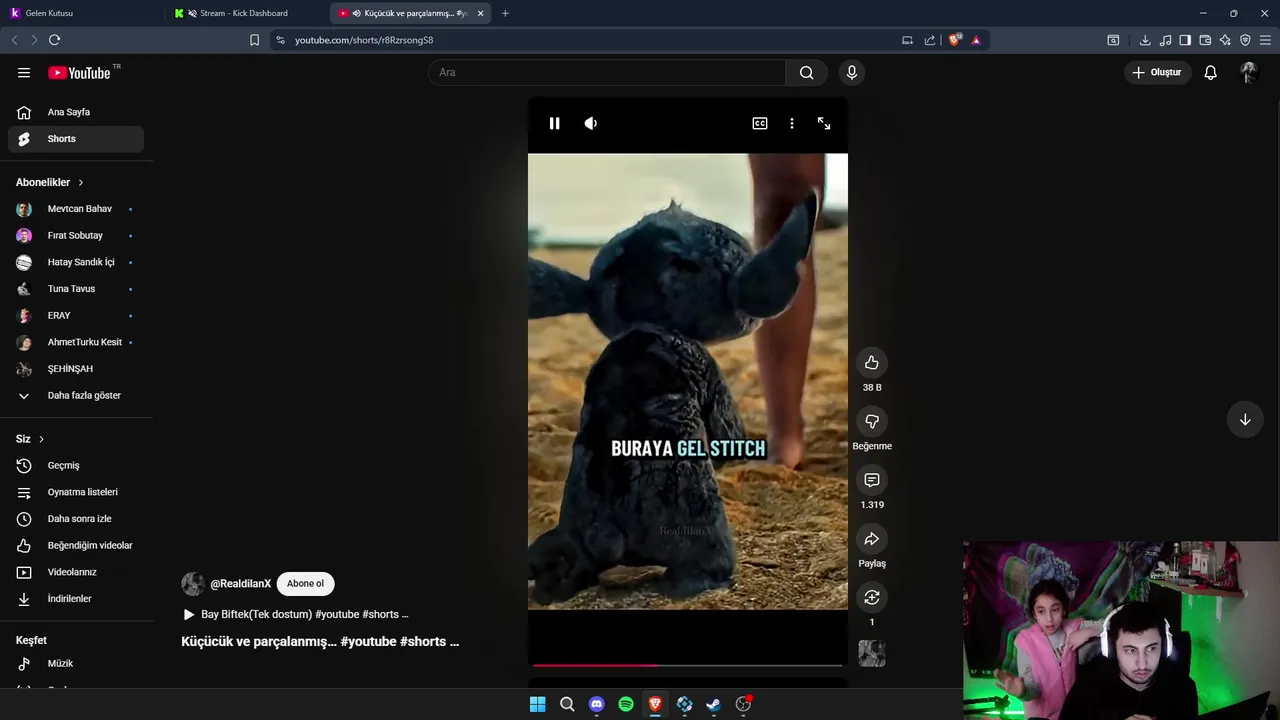Open the Brave Shields lion icon
This screenshot has height=720, width=1280.
pos(954,40)
